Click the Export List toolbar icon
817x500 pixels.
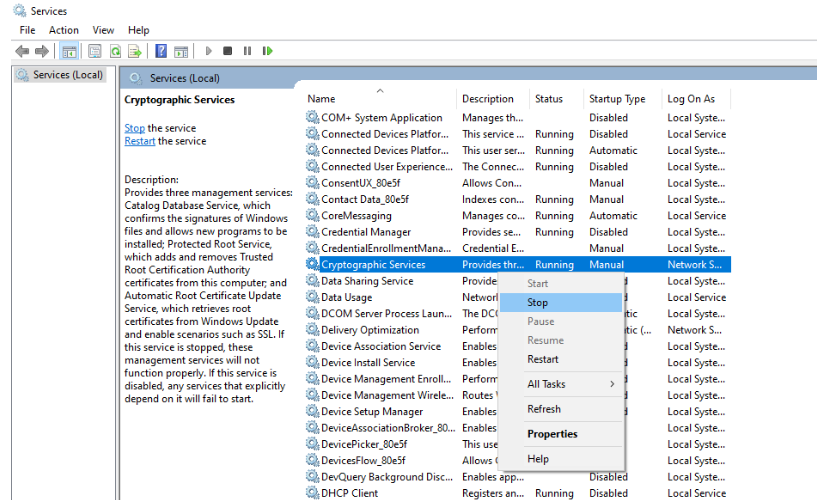[x=135, y=51]
